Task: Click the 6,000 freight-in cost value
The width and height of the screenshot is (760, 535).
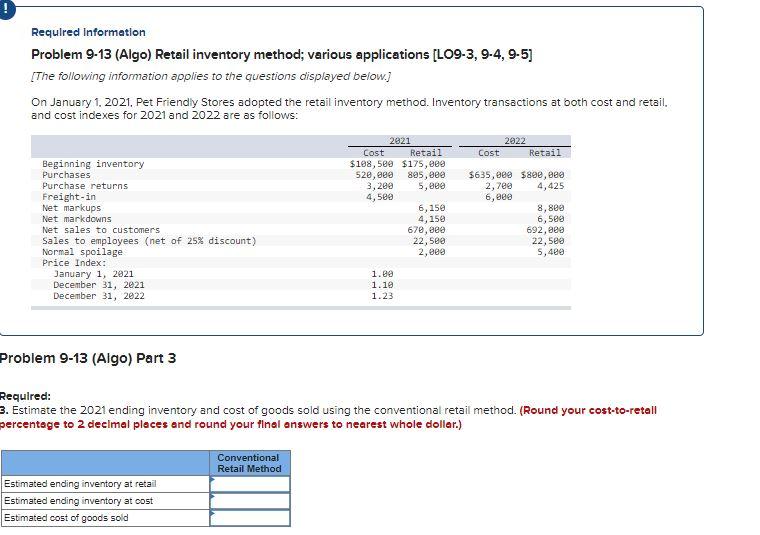Action: tap(499, 197)
